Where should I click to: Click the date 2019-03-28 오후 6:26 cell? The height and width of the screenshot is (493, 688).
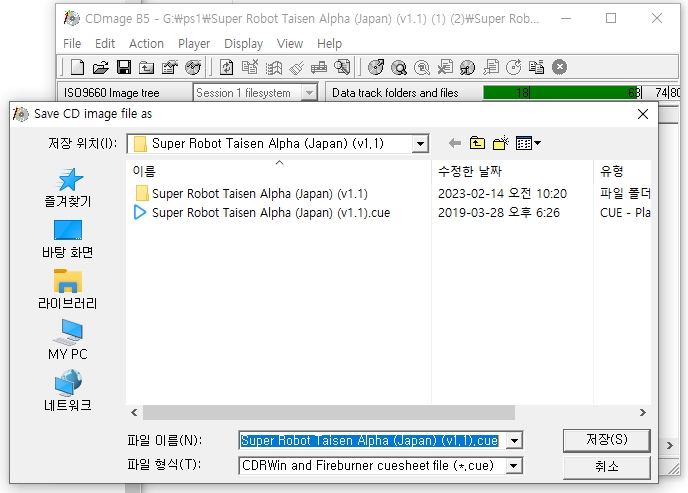[499, 213]
